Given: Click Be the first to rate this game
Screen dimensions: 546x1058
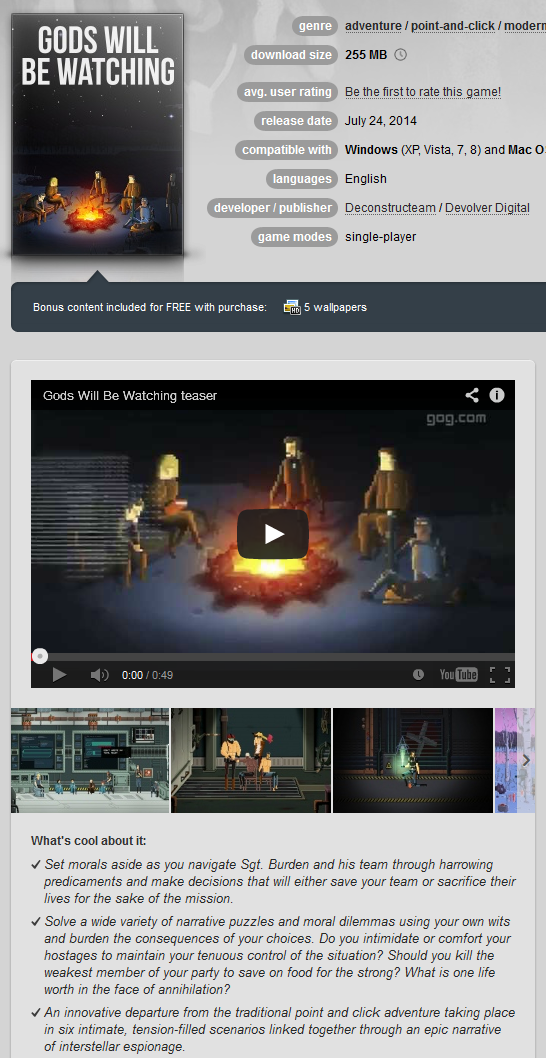Looking at the screenshot, I should pos(423,92).
